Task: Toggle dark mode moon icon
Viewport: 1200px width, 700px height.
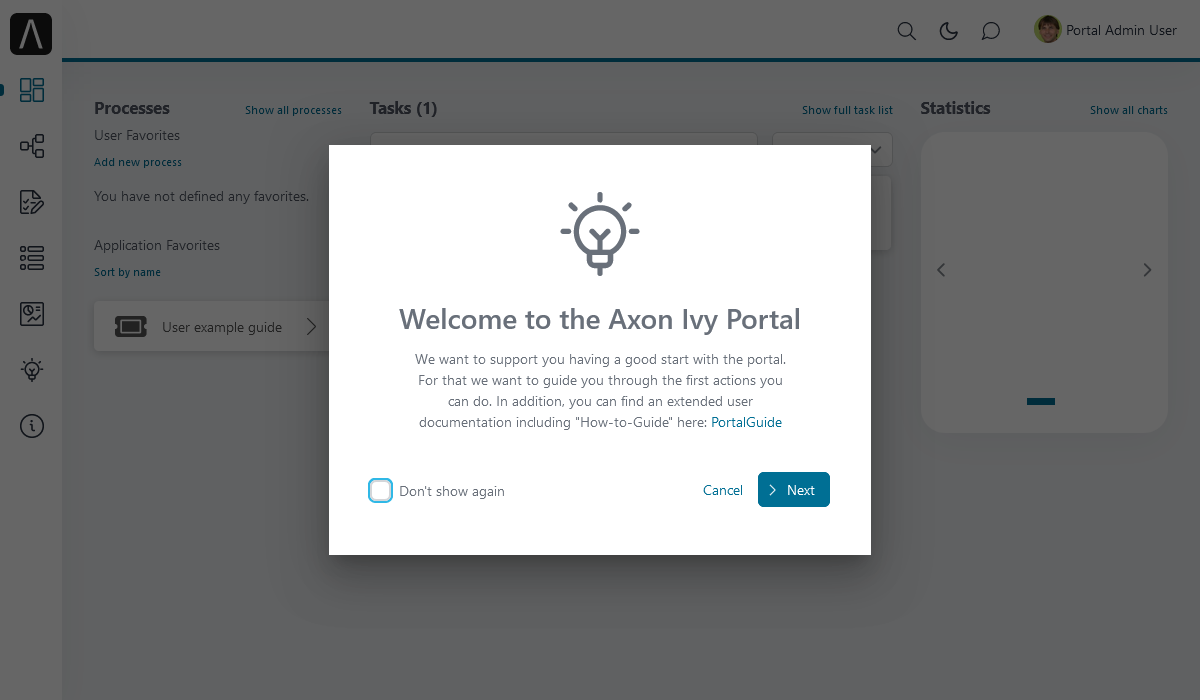Action: [949, 31]
